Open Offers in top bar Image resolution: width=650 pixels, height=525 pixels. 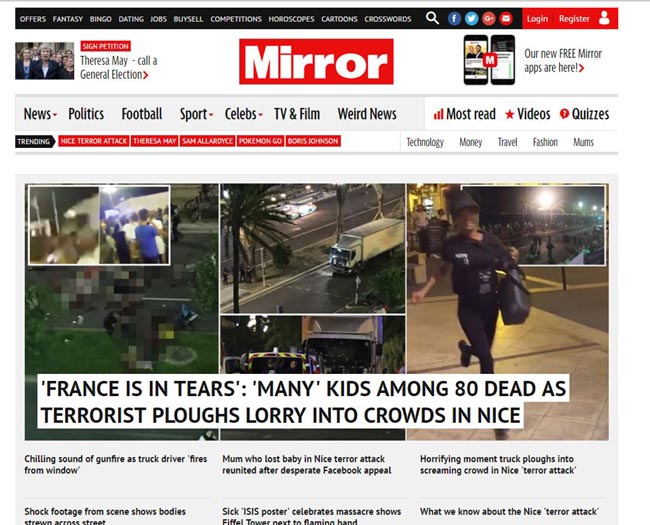[33, 19]
